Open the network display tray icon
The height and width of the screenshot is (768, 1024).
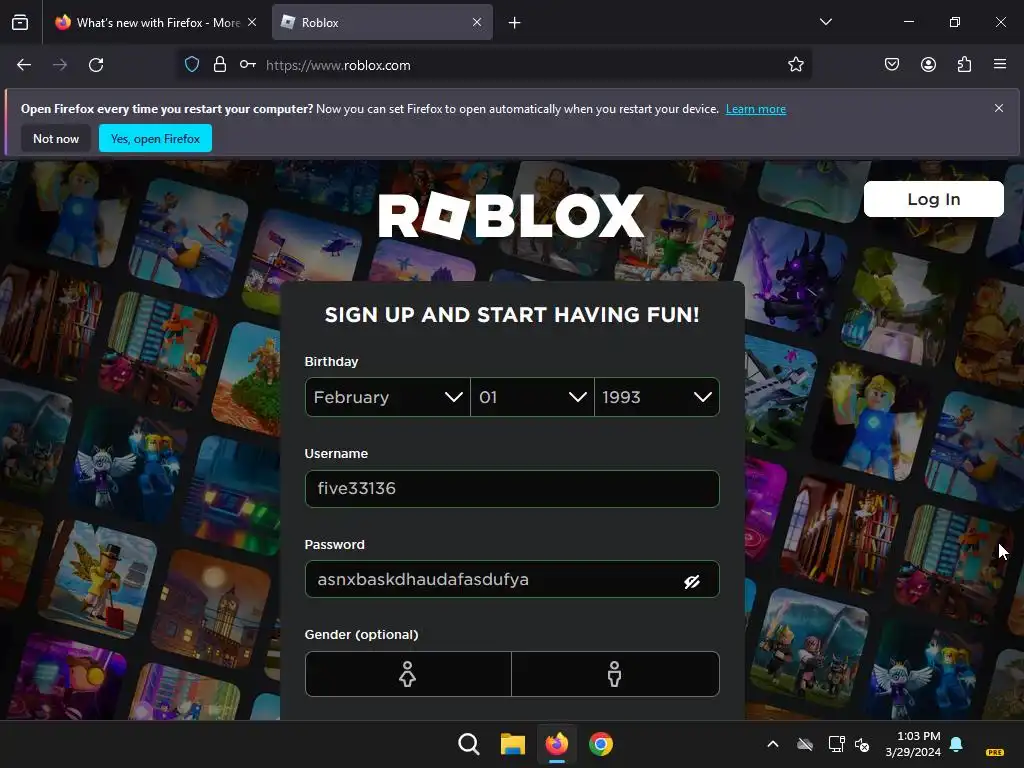(836, 744)
